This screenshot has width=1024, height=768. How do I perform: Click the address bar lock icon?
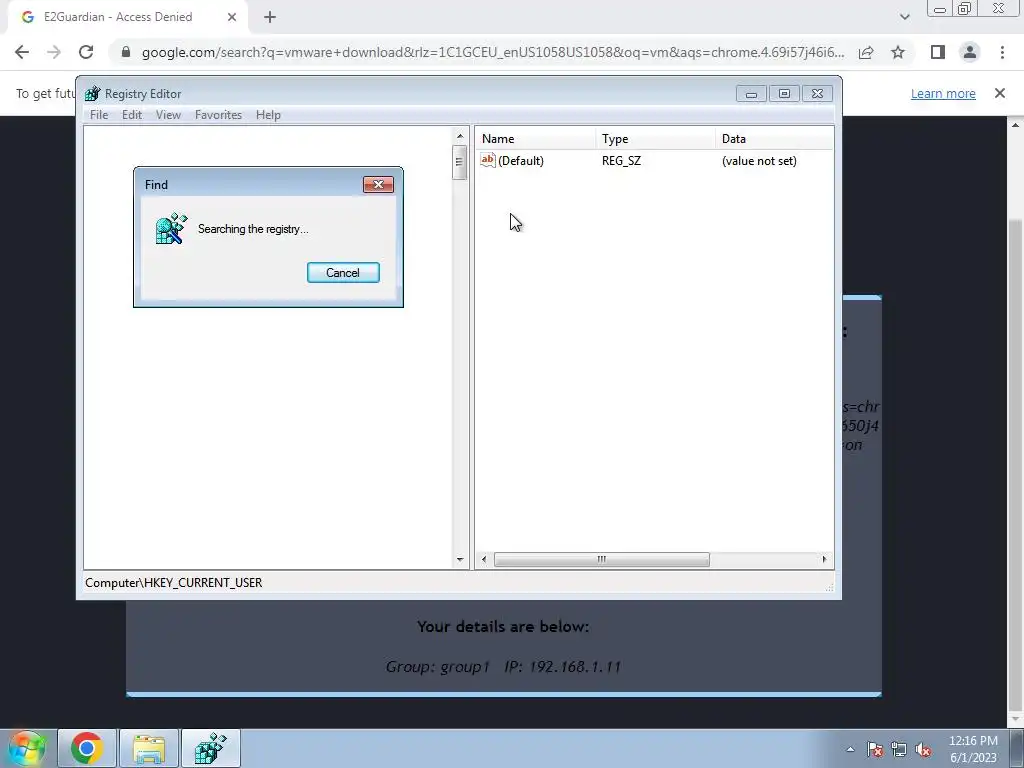[126, 52]
